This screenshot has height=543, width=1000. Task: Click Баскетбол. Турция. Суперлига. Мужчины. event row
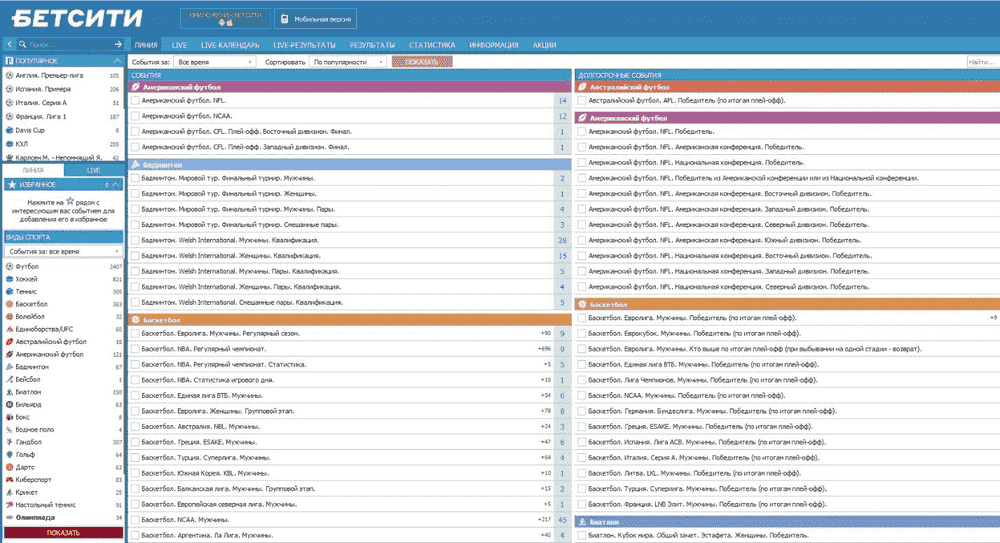coord(349,457)
